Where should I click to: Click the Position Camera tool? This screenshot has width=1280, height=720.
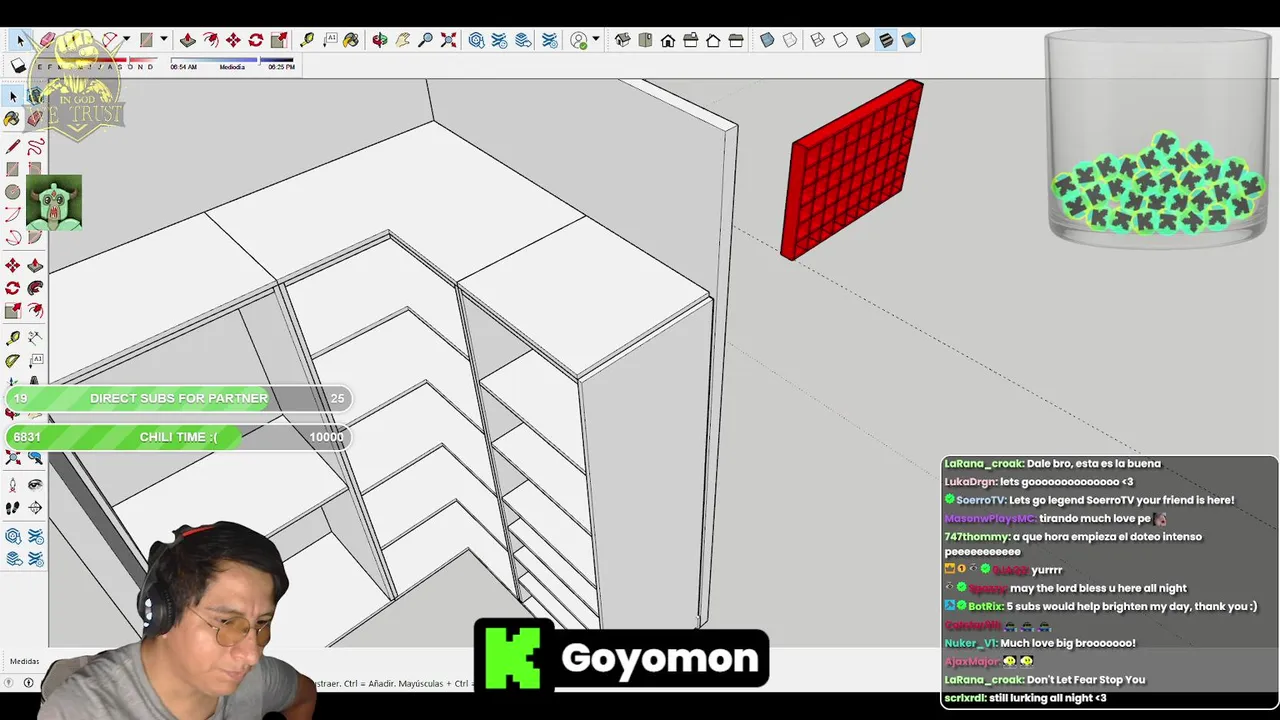coord(12,485)
